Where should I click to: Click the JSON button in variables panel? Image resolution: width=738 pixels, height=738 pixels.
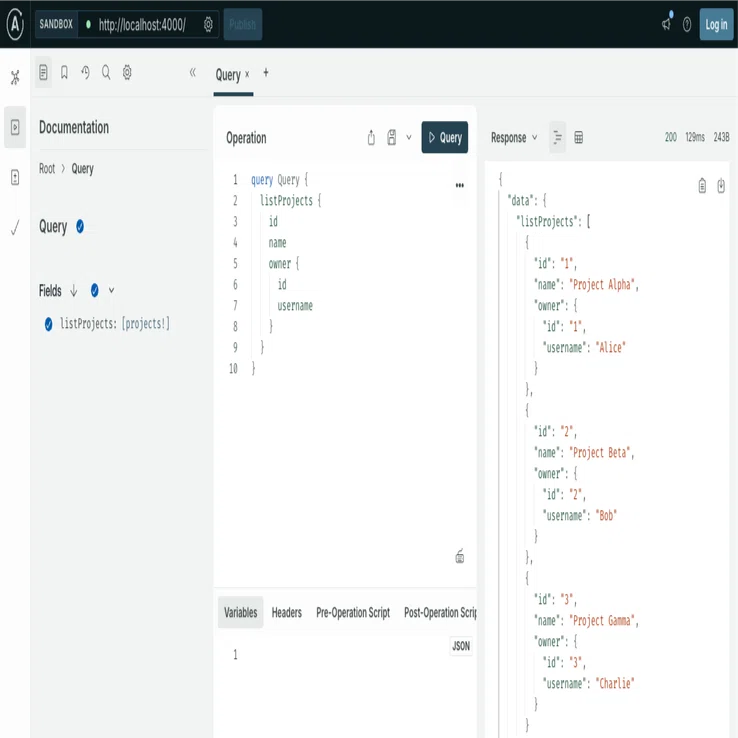click(461, 646)
